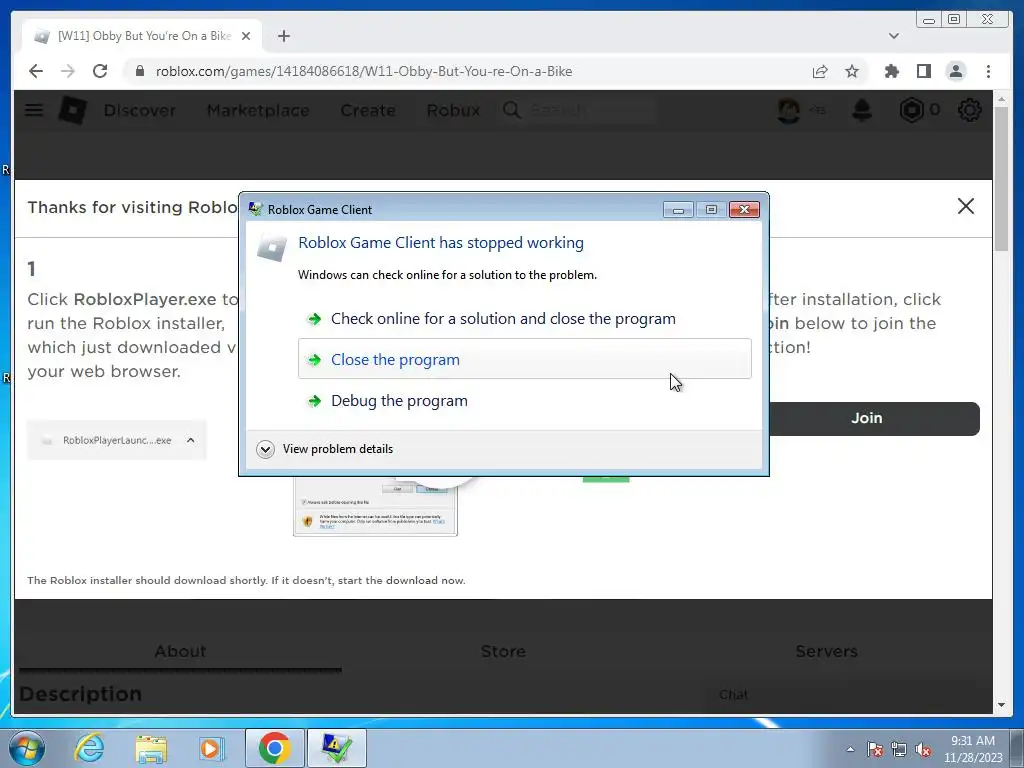The height and width of the screenshot is (768, 1024).
Task: Open Chrome three-dot menu
Action: 988,71
